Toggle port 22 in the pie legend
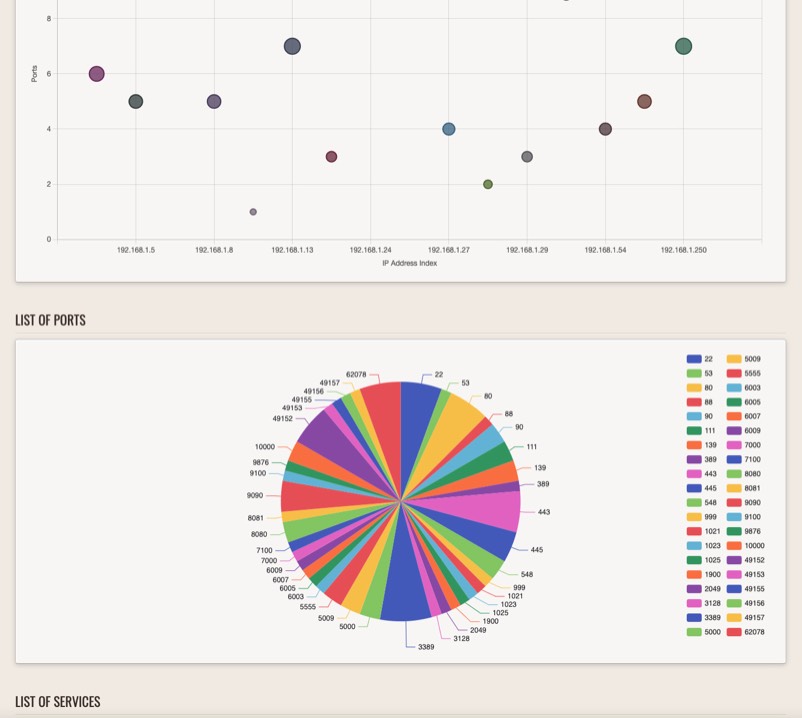The width and height of the screenshot is (802, 718). [693, 358]
